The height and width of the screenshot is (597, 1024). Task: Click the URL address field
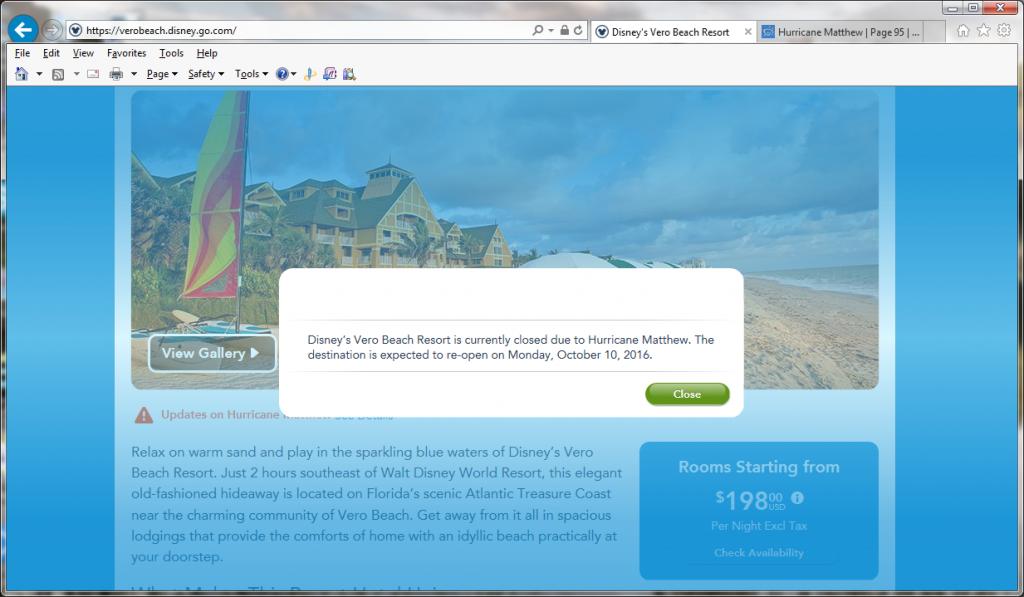[300, 31]
